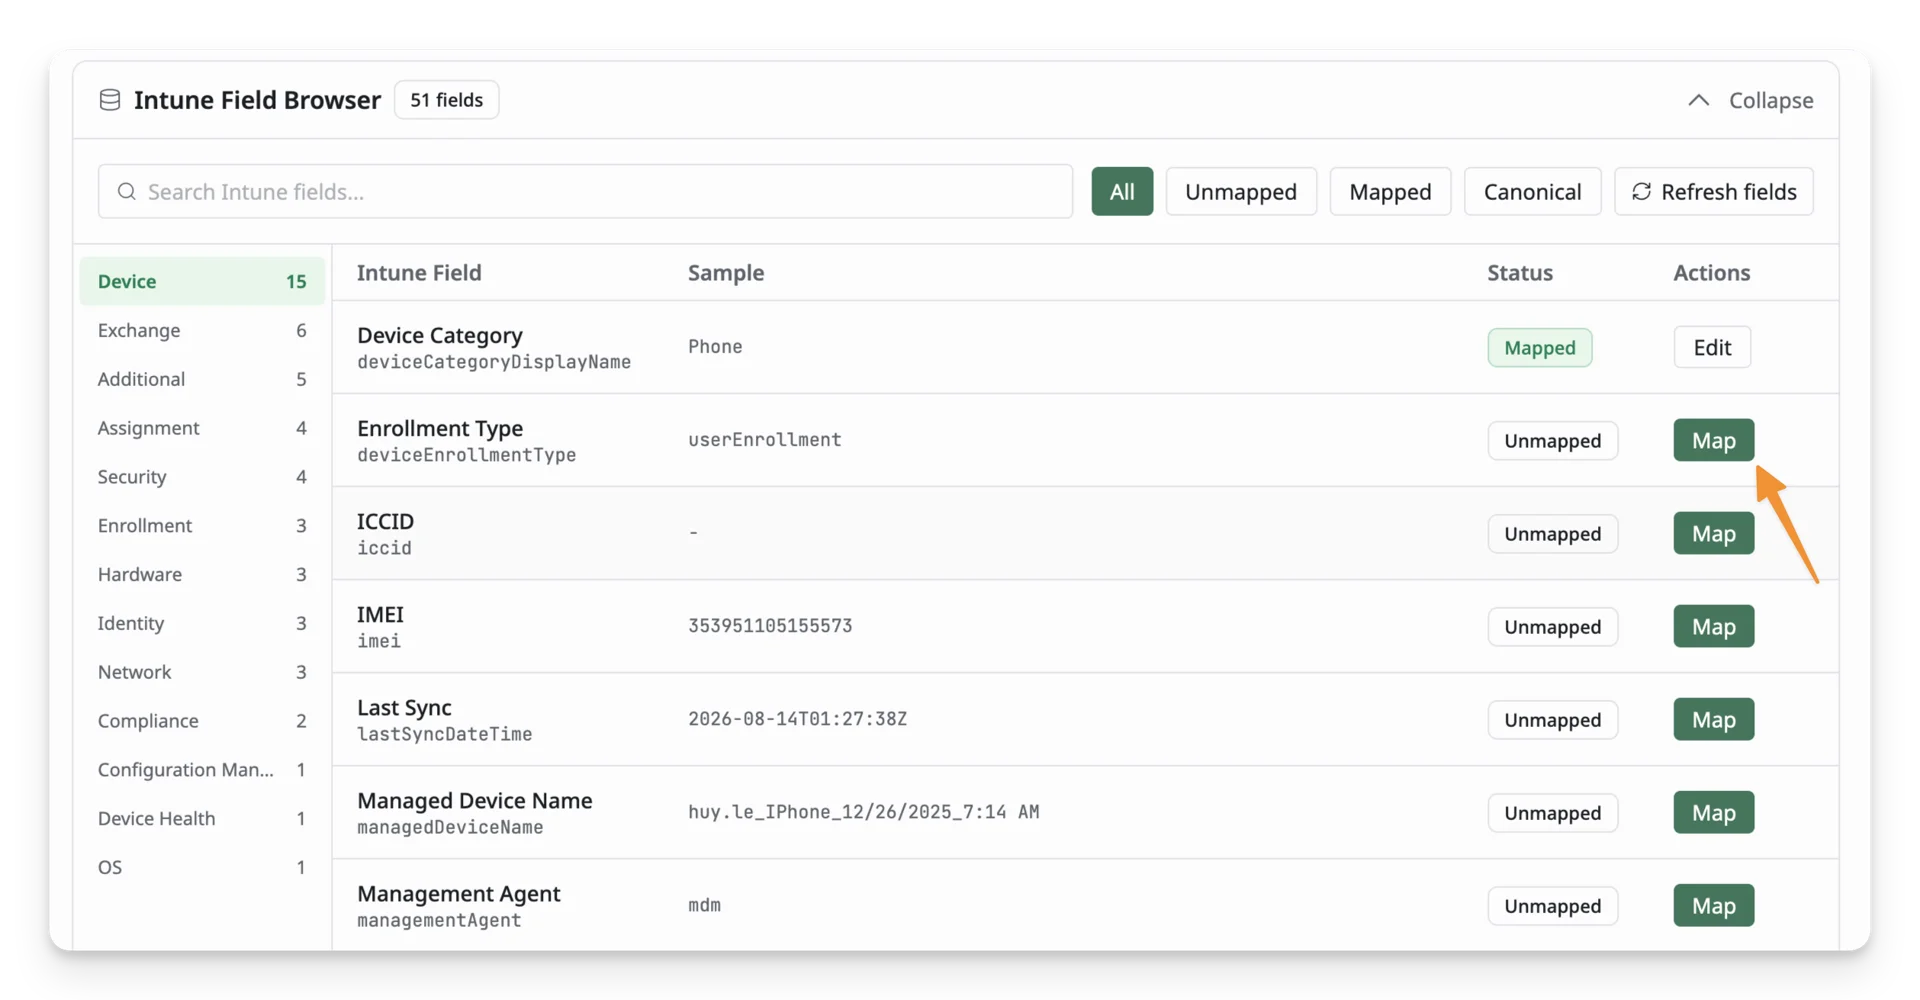1920x1000 pixels.
Task: Filter by Unmapped fields
Action: [1241, 191]
